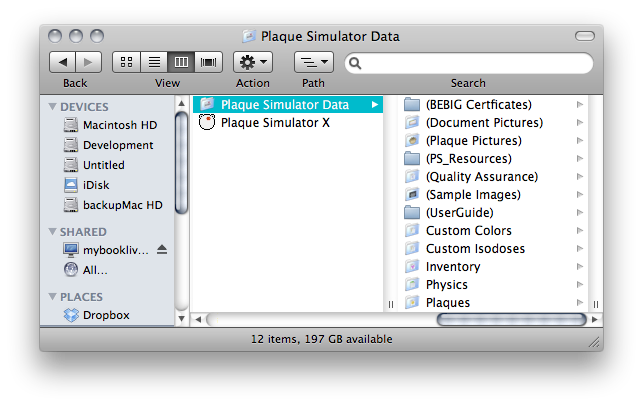Open Dropbox icon in sidebar
643x406 pixels.
point(71,315)
